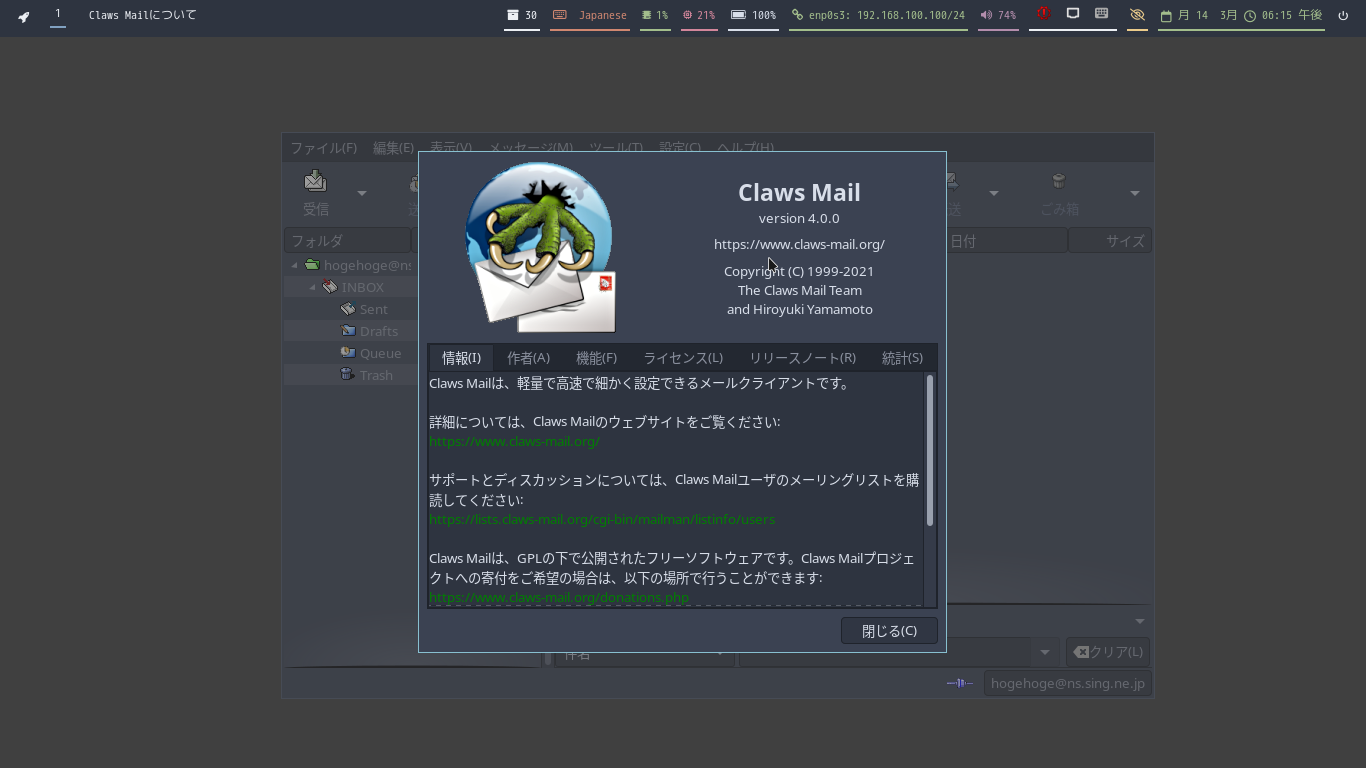The height and width of the screenshot is (768, 1366).
Task: Open the dropdown arrow left of ごみ箱 icon
Action: (x=993, y=193)
